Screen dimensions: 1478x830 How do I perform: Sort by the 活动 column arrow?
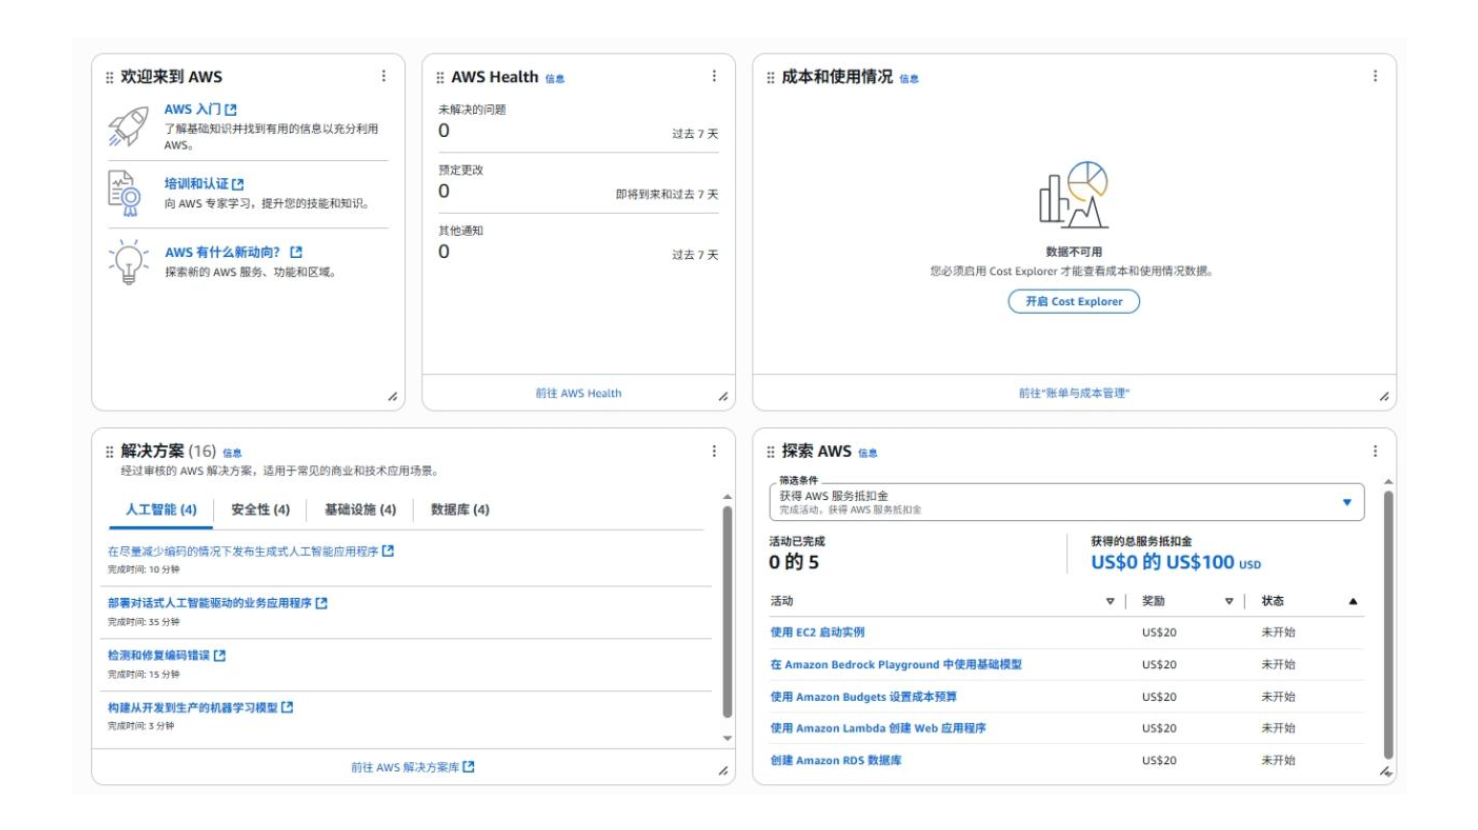point(1110,601)
